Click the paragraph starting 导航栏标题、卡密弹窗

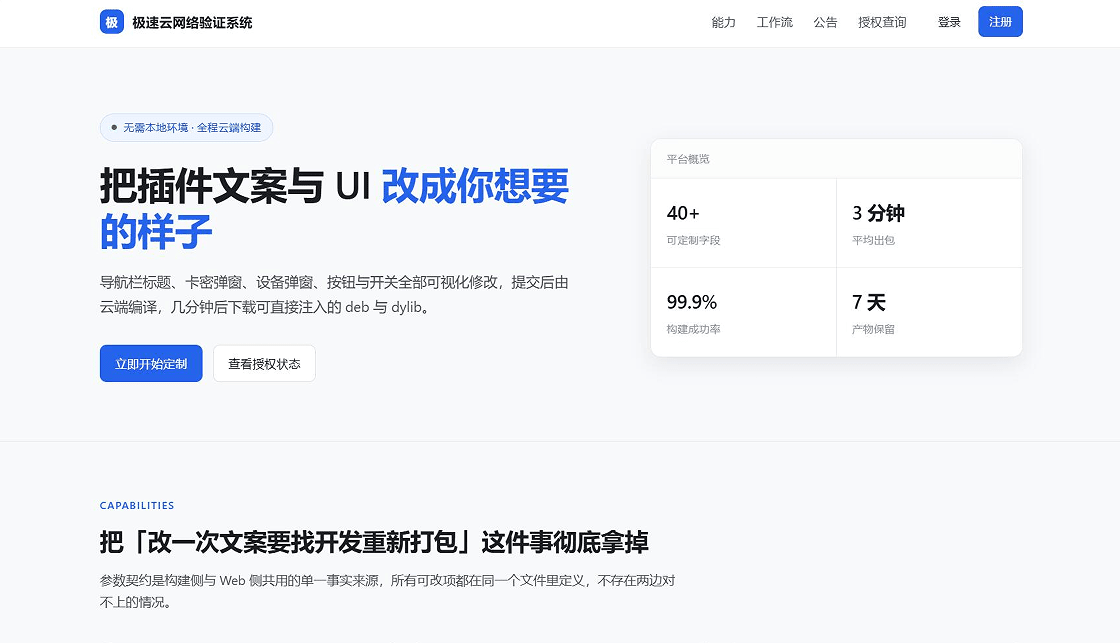tap(334, 294)
